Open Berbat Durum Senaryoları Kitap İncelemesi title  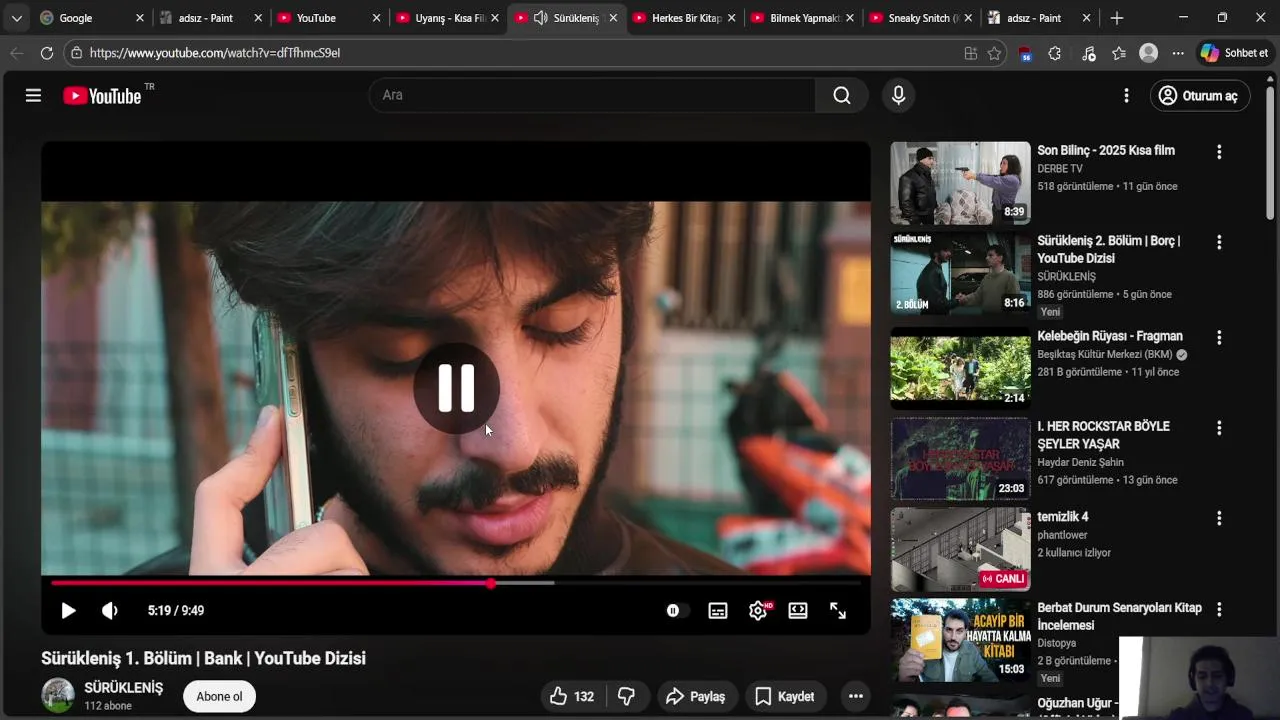point(1119,616)
